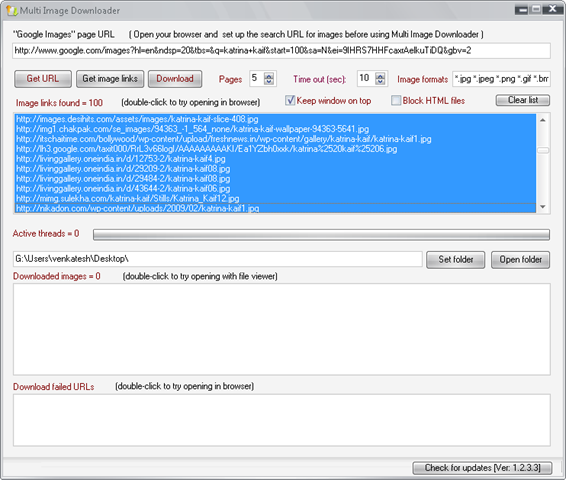Image resolution: width=566 pixels, height=480 pixels.
Task: Click the Download failed URLs label
Action: pos(53,387)
